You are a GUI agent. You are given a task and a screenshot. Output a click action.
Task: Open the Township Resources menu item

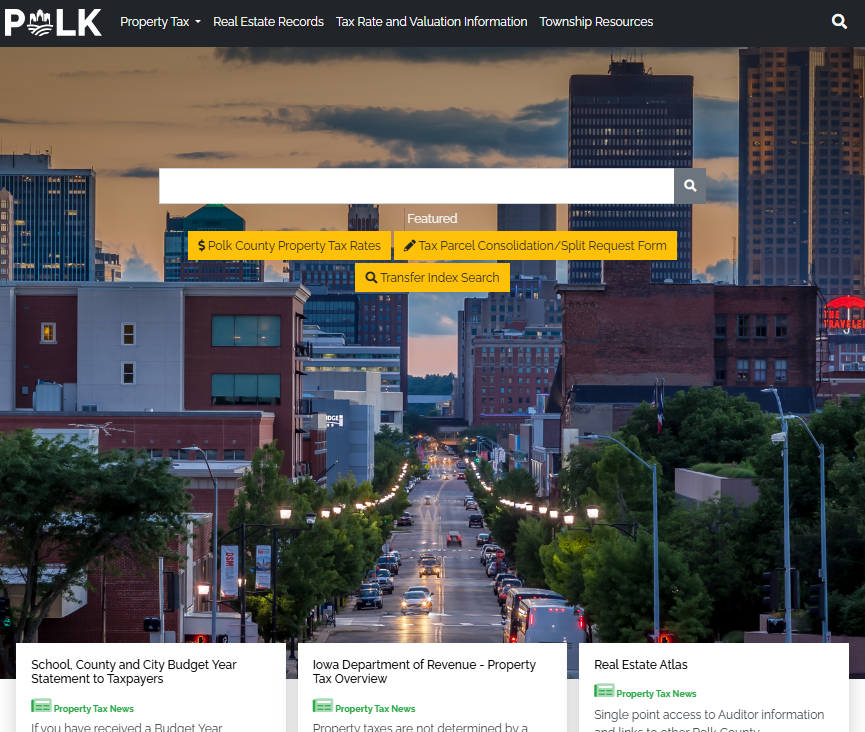[596, 22]
